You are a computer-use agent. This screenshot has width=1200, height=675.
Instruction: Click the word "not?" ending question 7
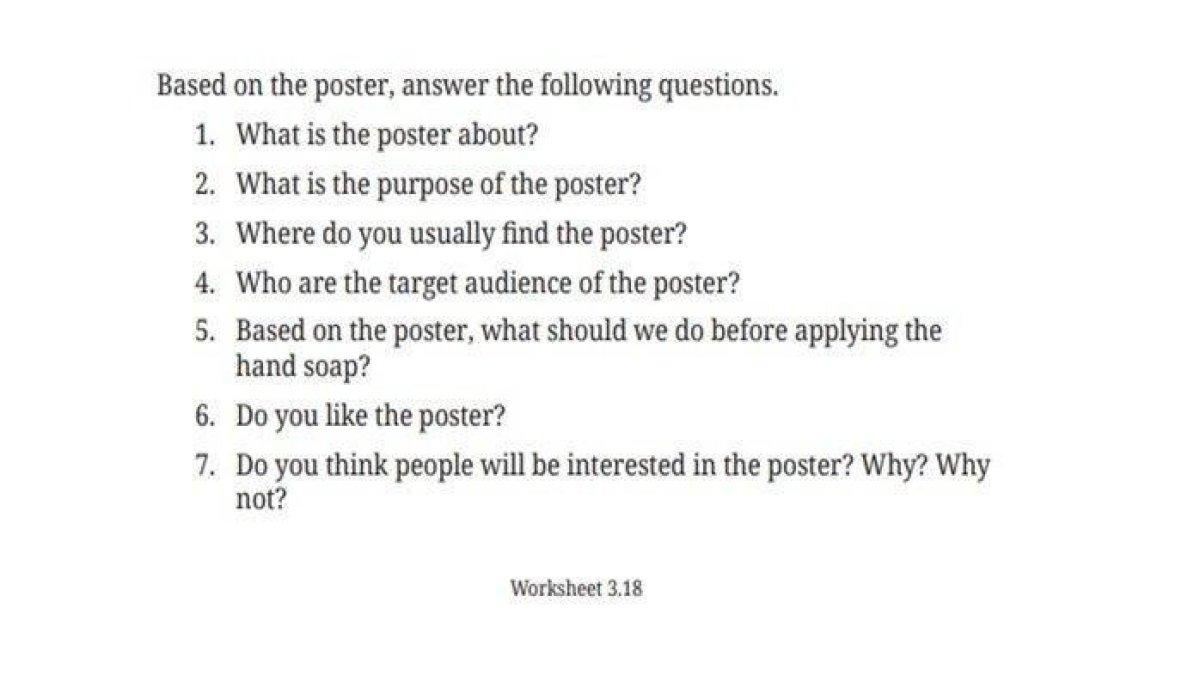click(261, 499)
